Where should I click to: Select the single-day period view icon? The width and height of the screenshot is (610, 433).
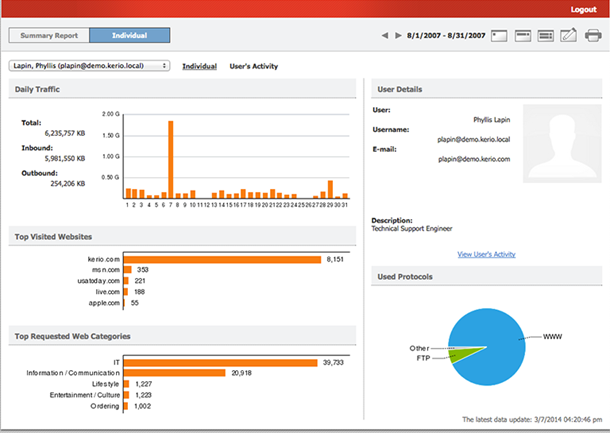[x=499, y=36]
